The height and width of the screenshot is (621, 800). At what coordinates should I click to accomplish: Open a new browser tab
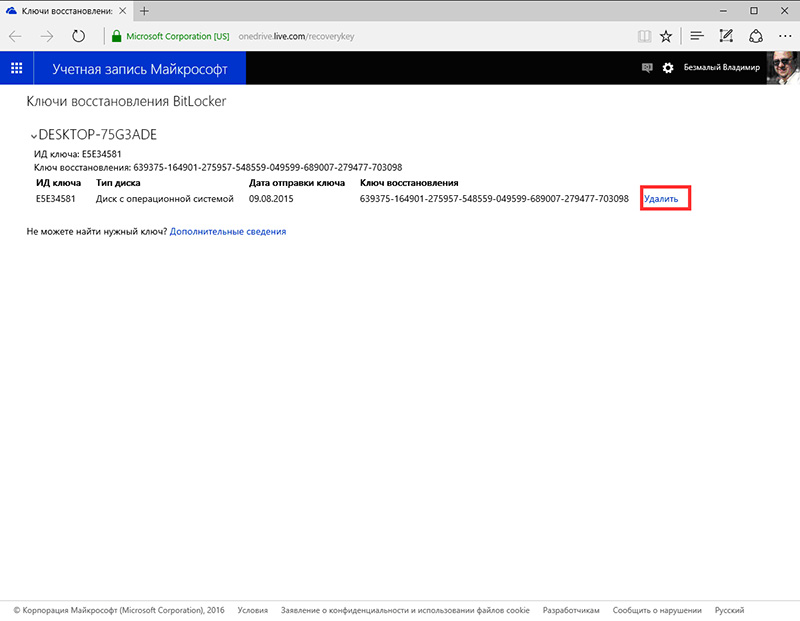pyautogui.click(x=144, y=11)
